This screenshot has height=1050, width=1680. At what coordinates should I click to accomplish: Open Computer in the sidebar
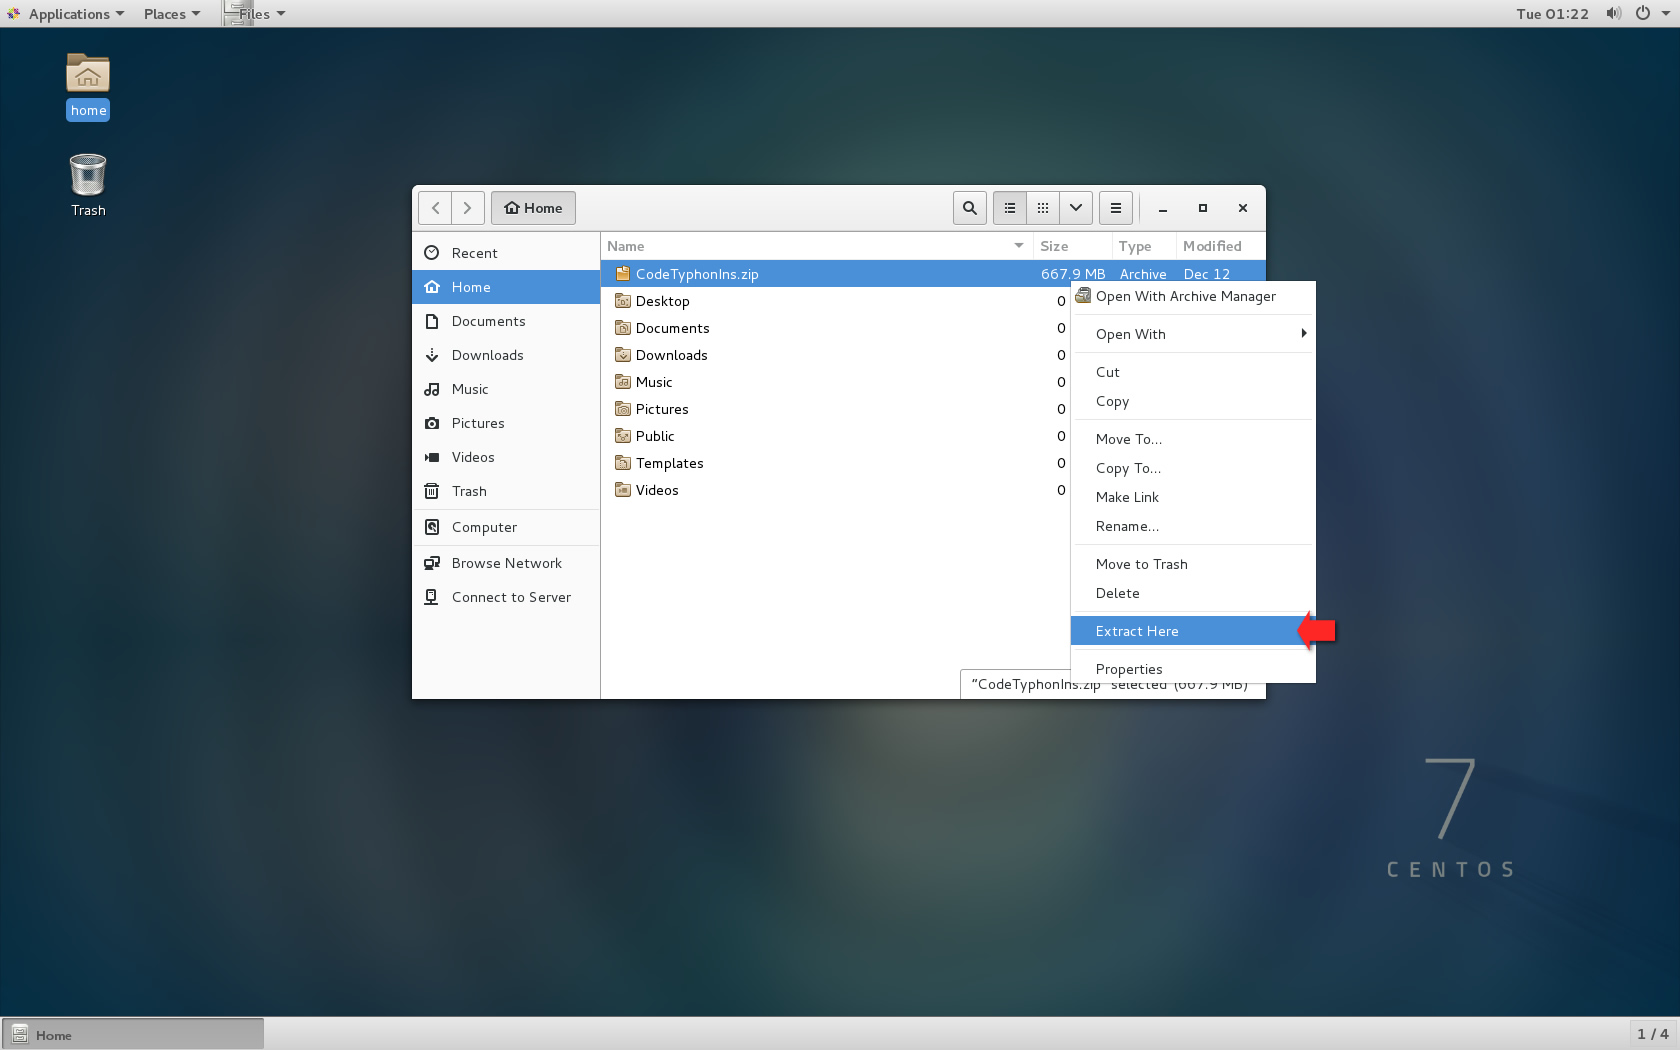coord(506,527)
